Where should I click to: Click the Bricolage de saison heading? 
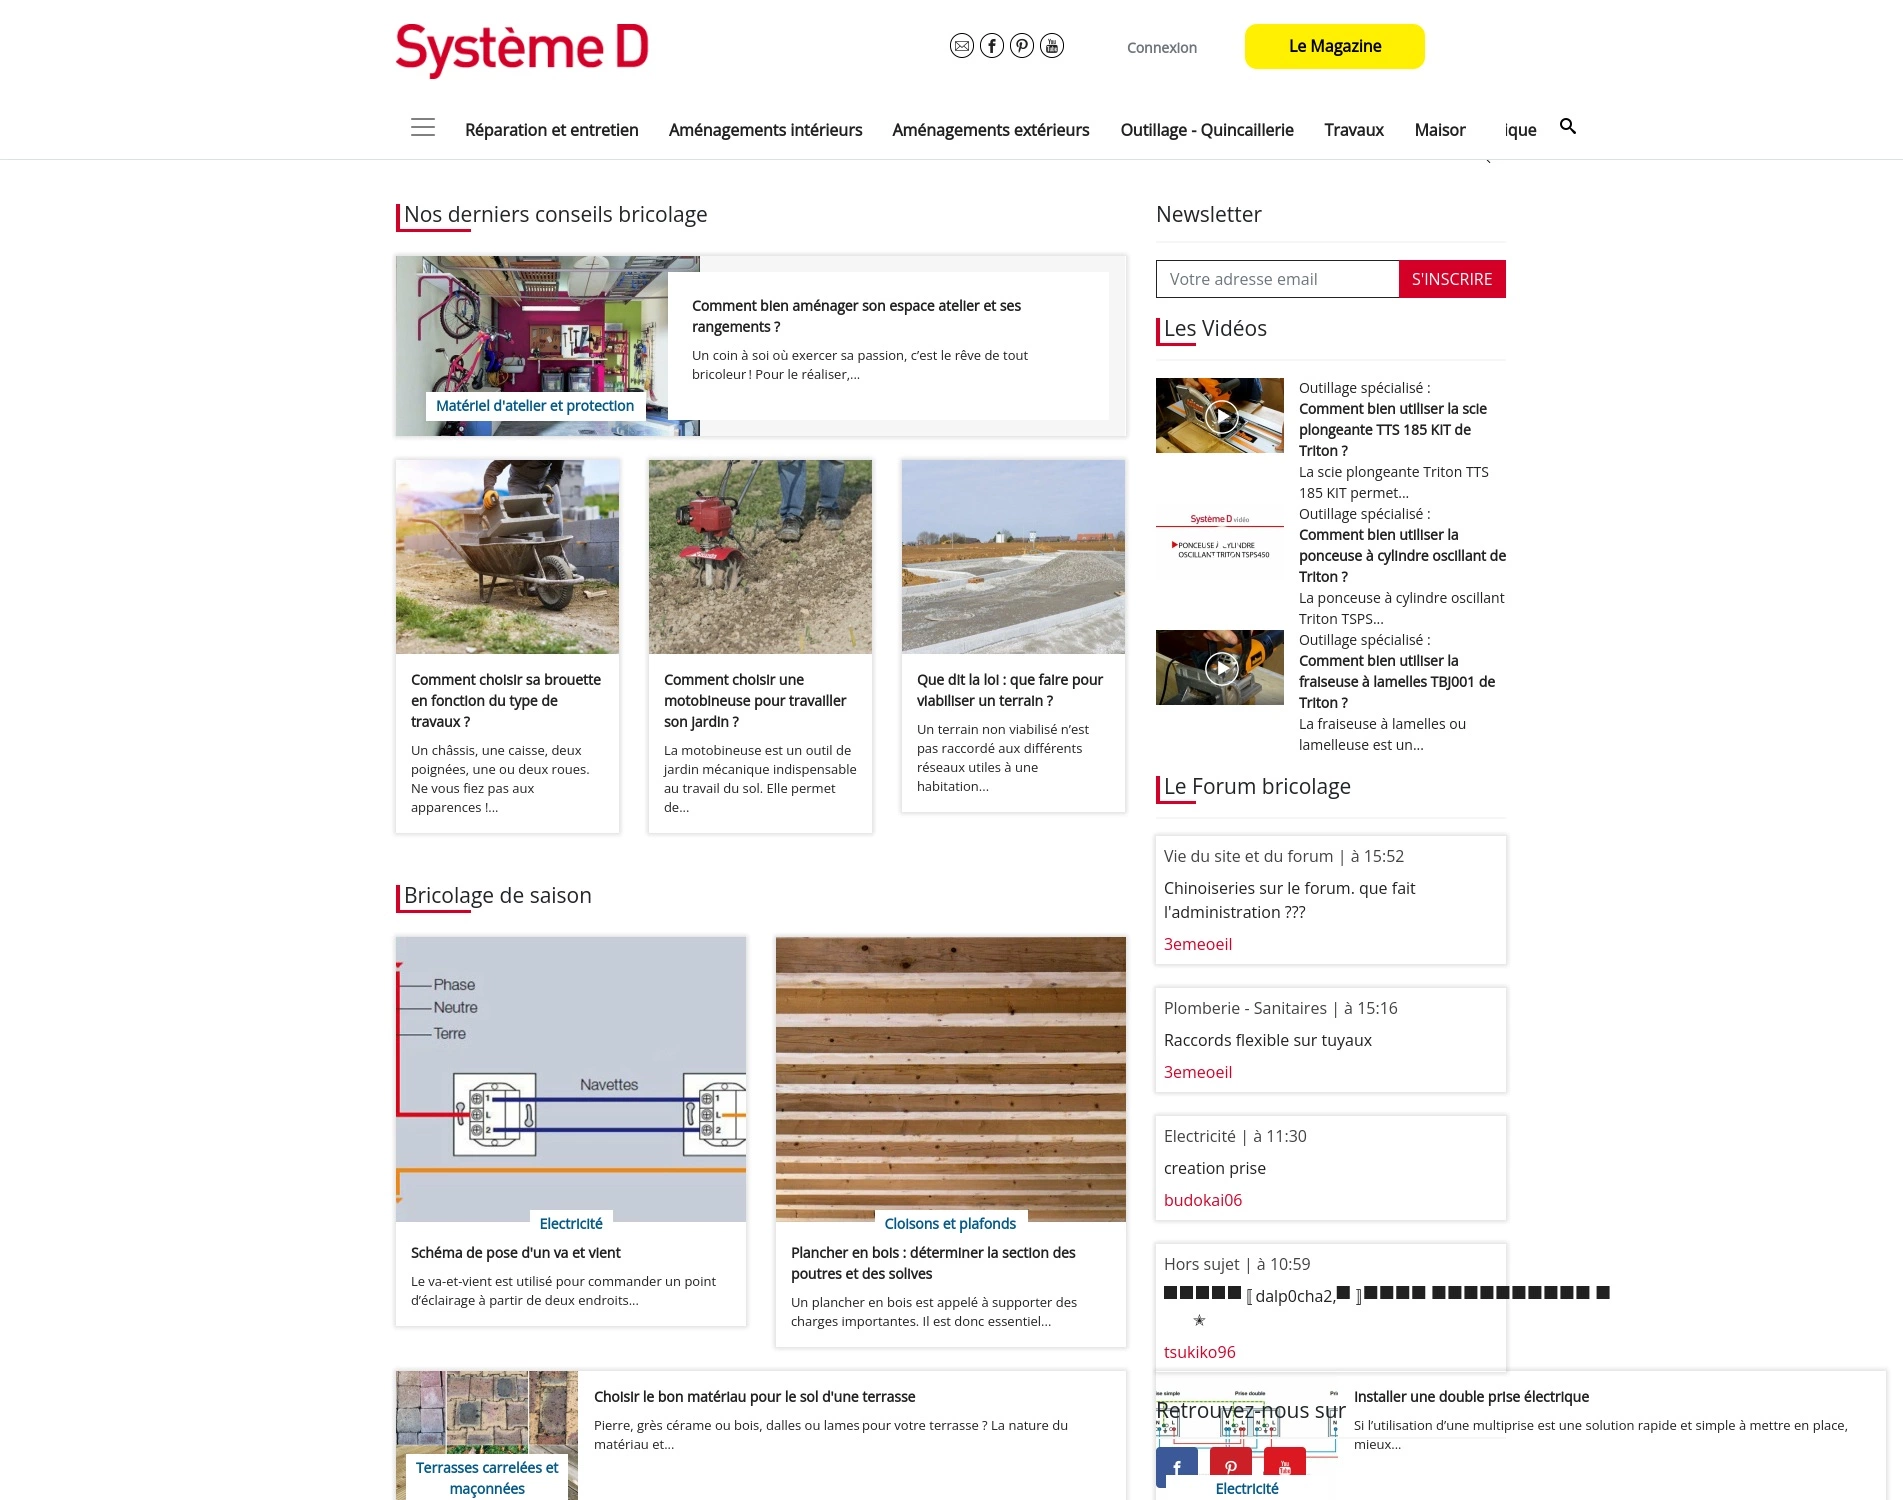pos(497,896)
